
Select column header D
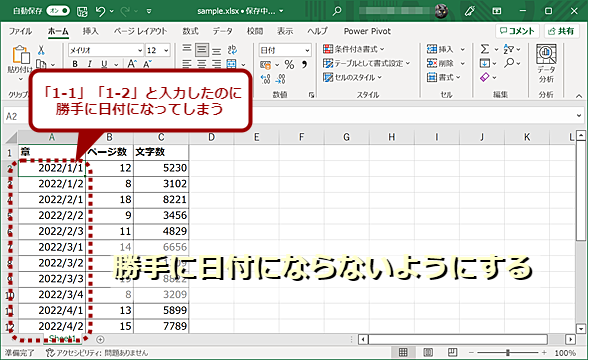coord(211,137)
